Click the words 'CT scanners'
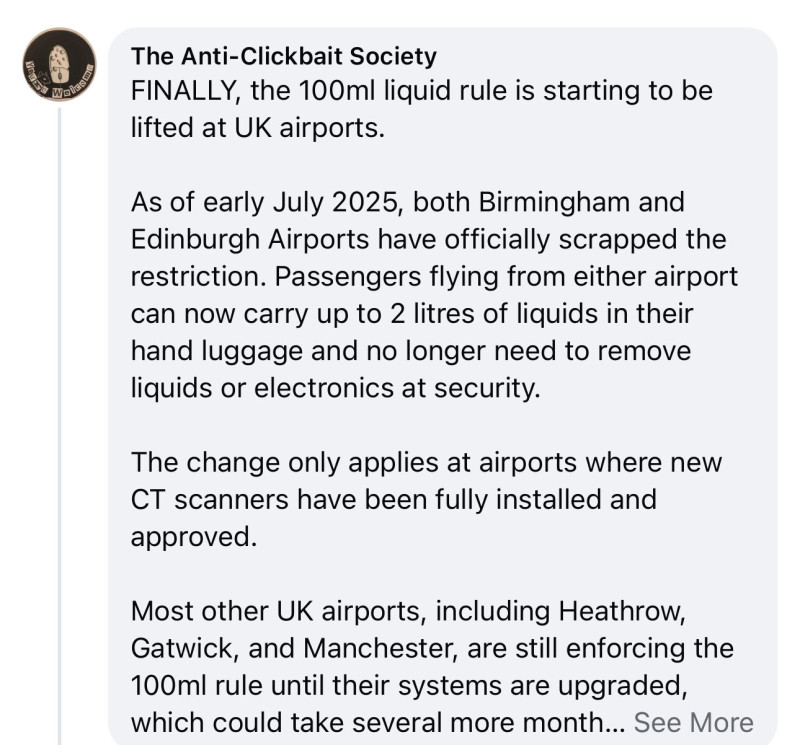The image size is (800, 745). 210,500
